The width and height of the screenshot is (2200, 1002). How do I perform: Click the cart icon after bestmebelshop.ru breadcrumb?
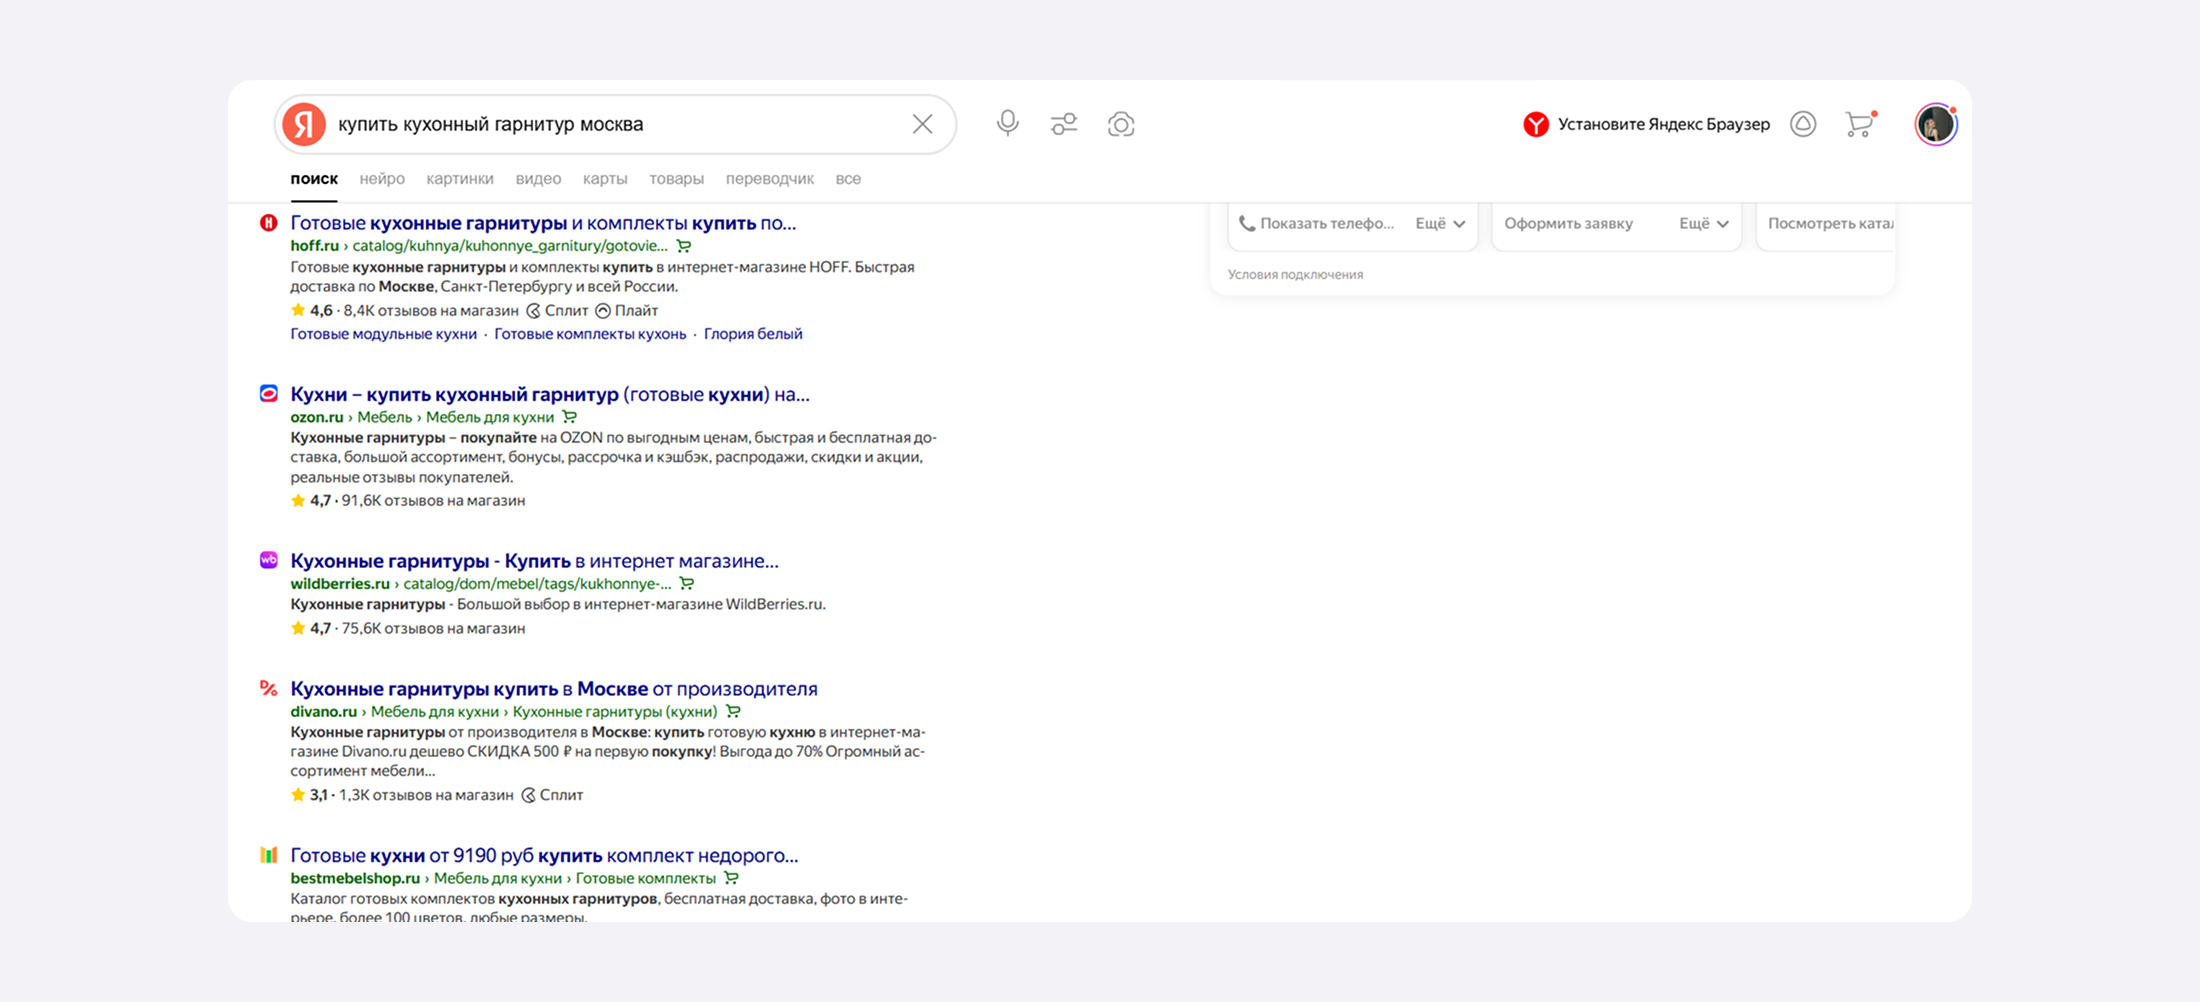(732, 878)
